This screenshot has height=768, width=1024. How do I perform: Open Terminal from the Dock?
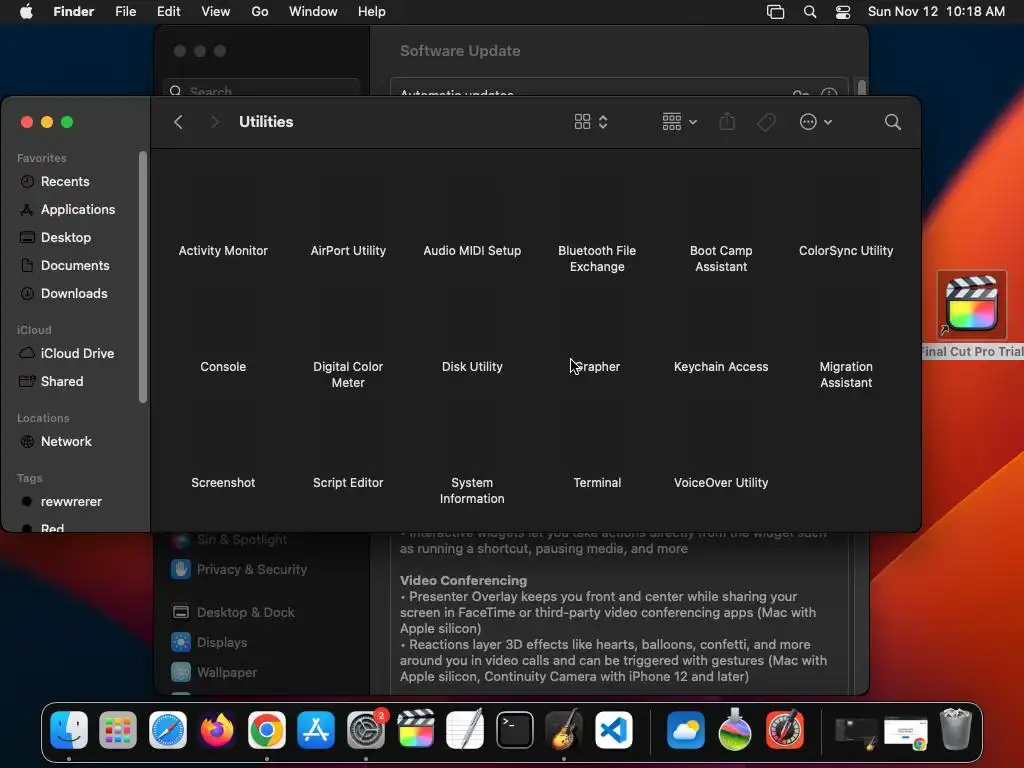click(x=515, y=730)
